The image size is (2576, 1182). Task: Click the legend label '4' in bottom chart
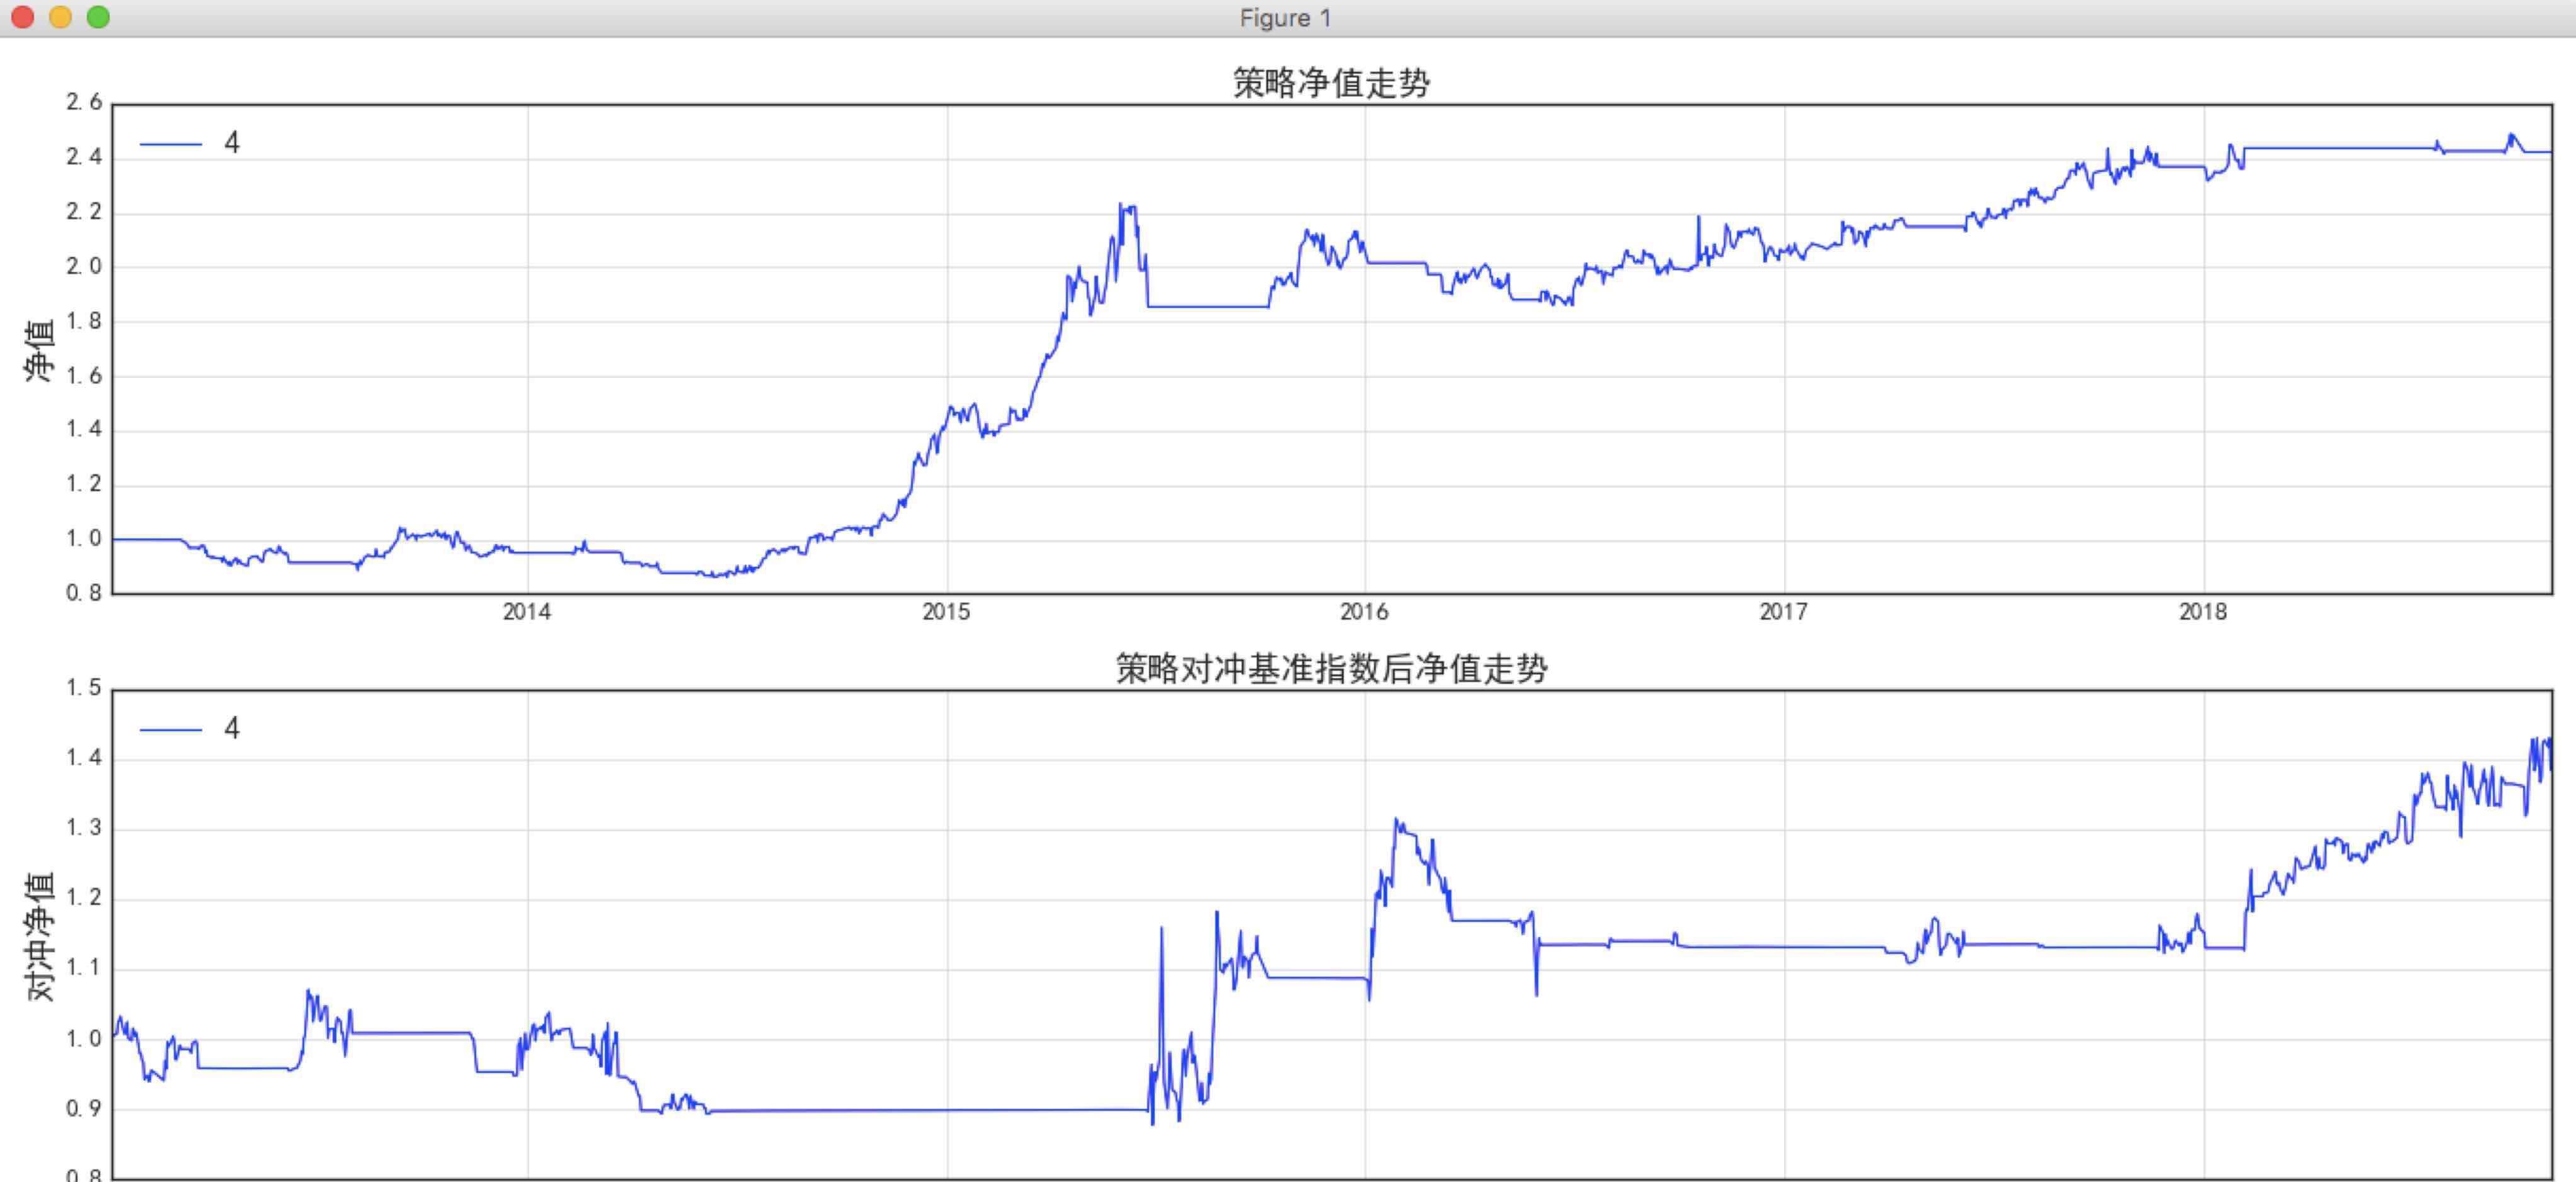click(232, 728)
